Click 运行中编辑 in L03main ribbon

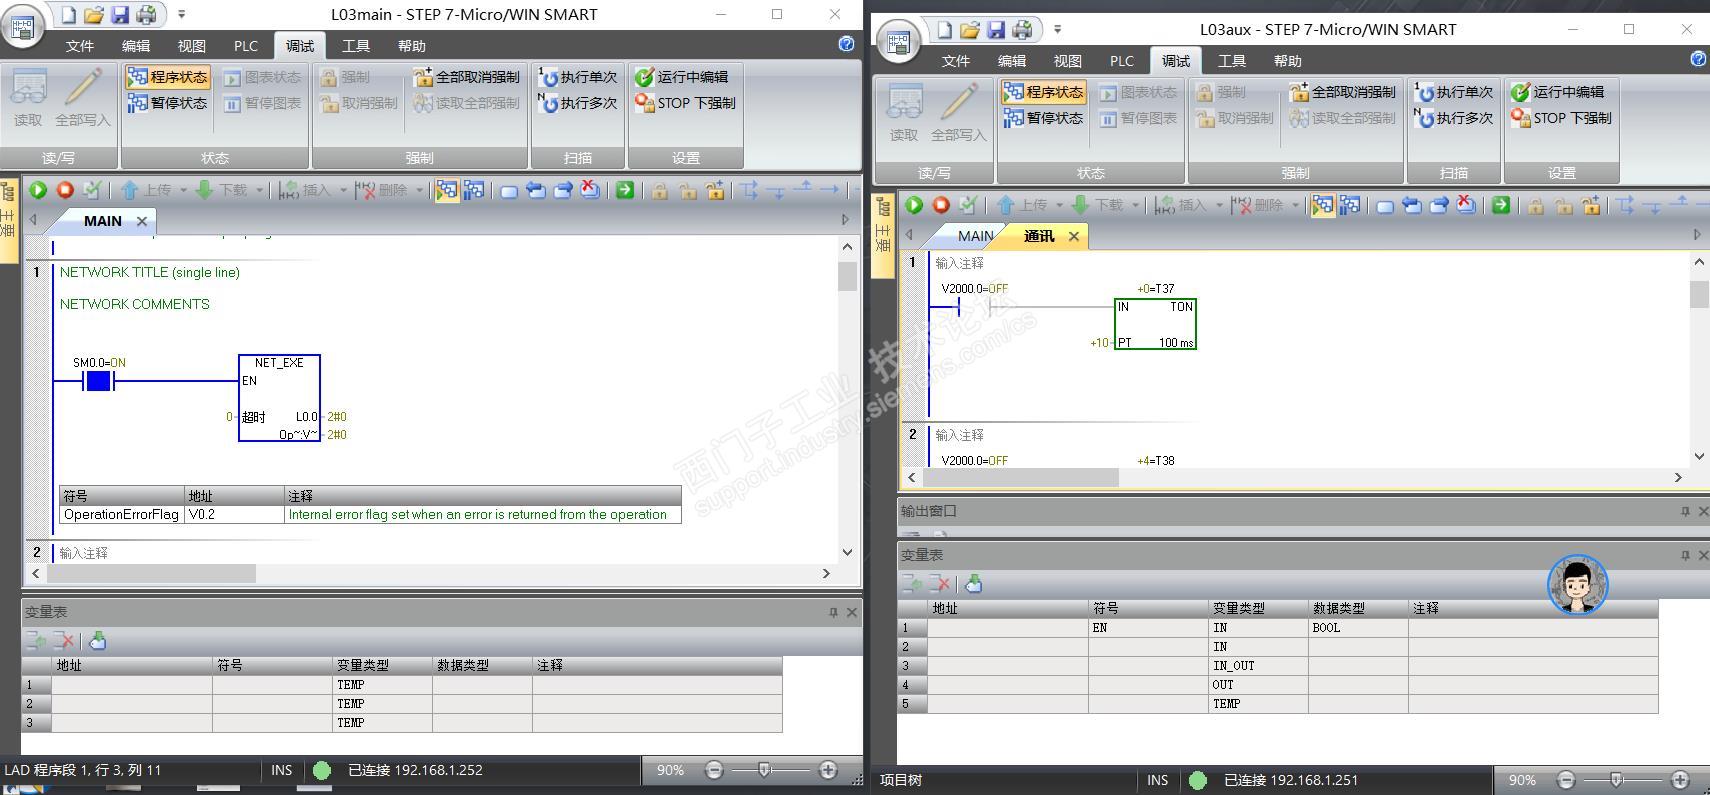682,77
